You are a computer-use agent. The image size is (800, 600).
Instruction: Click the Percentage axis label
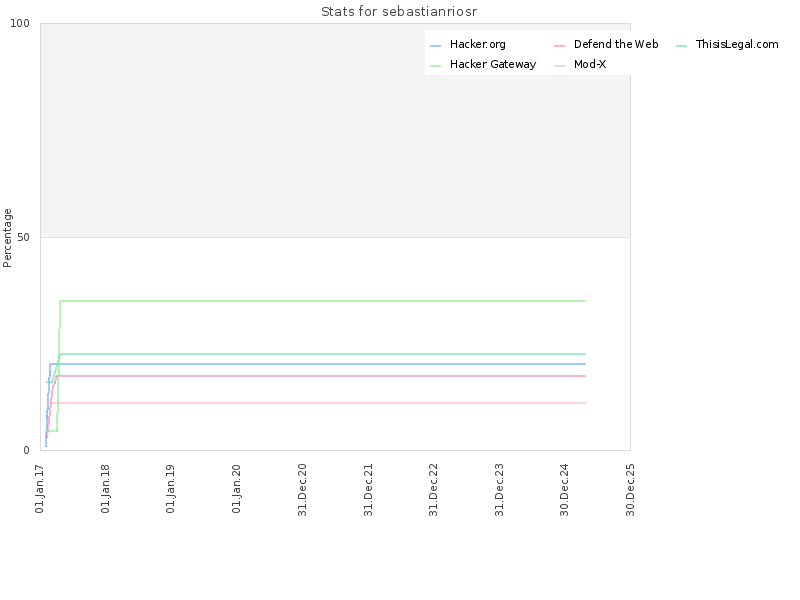coord(7,238)
